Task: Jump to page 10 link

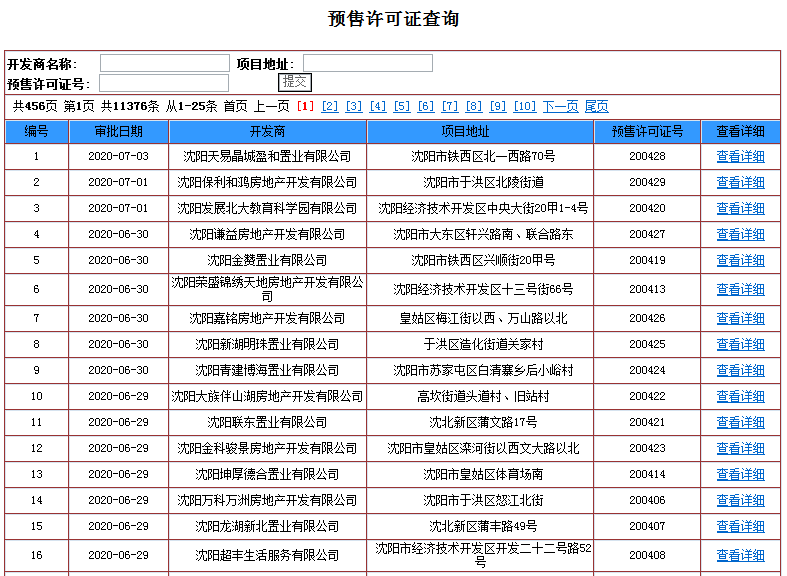Action: point(525,106)
